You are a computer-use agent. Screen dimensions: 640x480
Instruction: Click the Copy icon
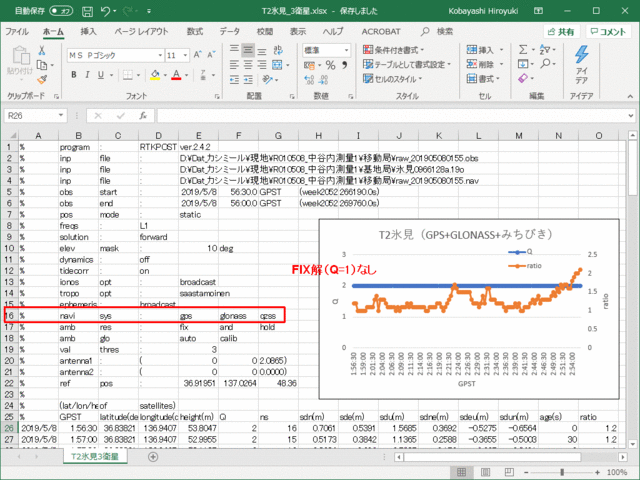(x=42, y=65)
